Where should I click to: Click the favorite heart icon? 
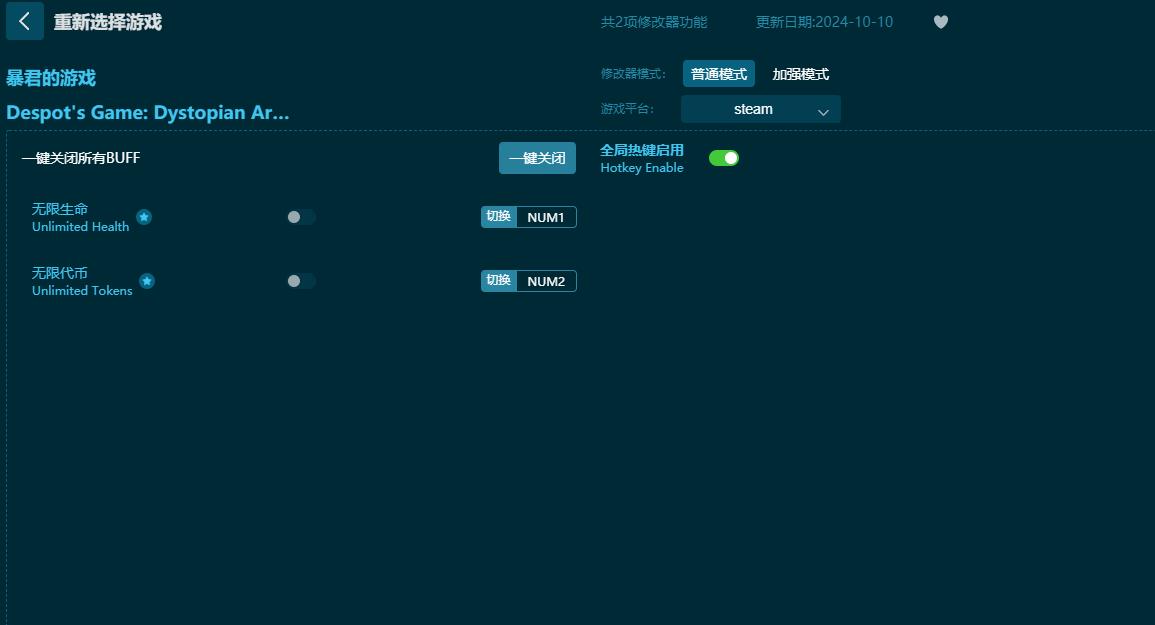941,22
